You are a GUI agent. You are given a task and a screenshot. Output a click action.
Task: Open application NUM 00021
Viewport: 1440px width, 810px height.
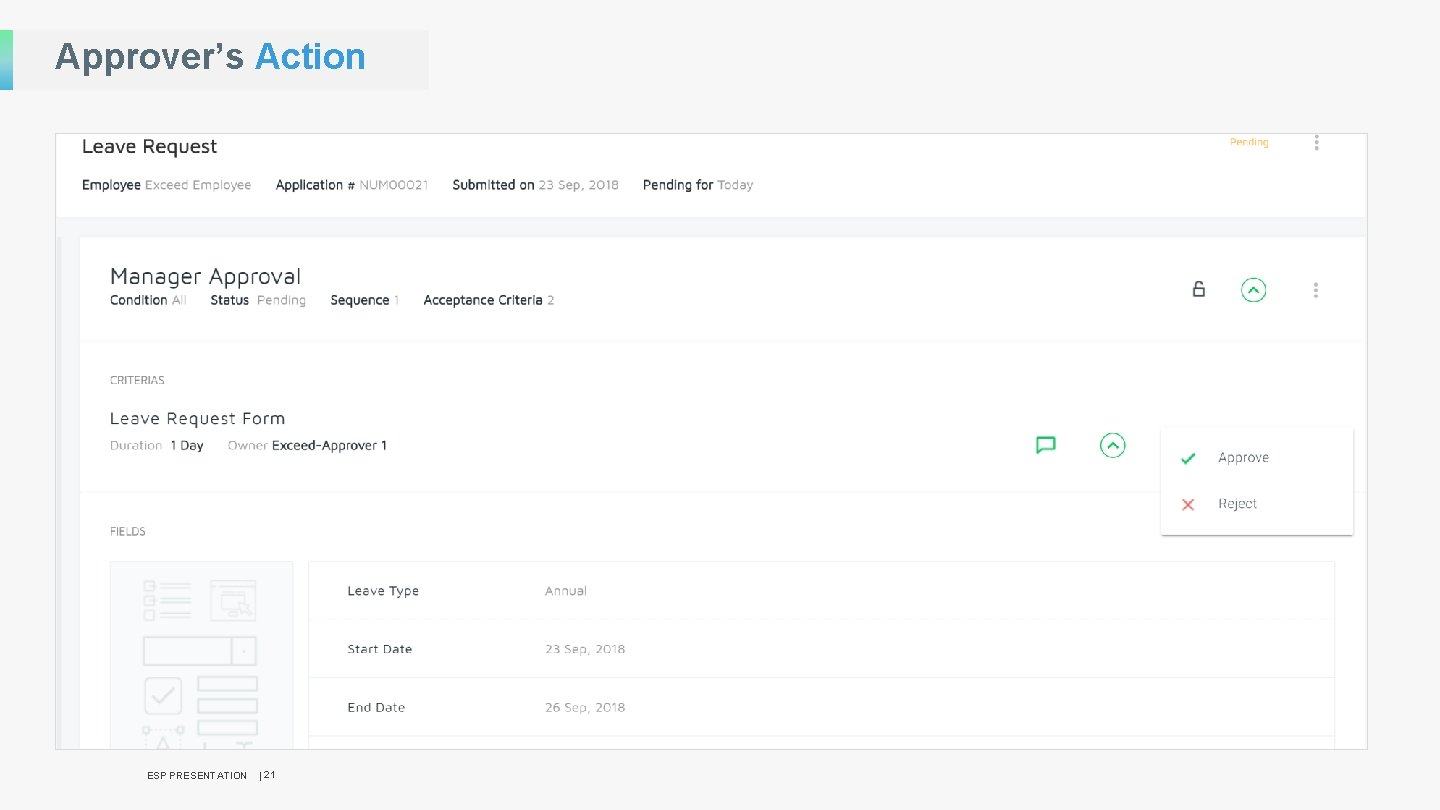(397, 185)
